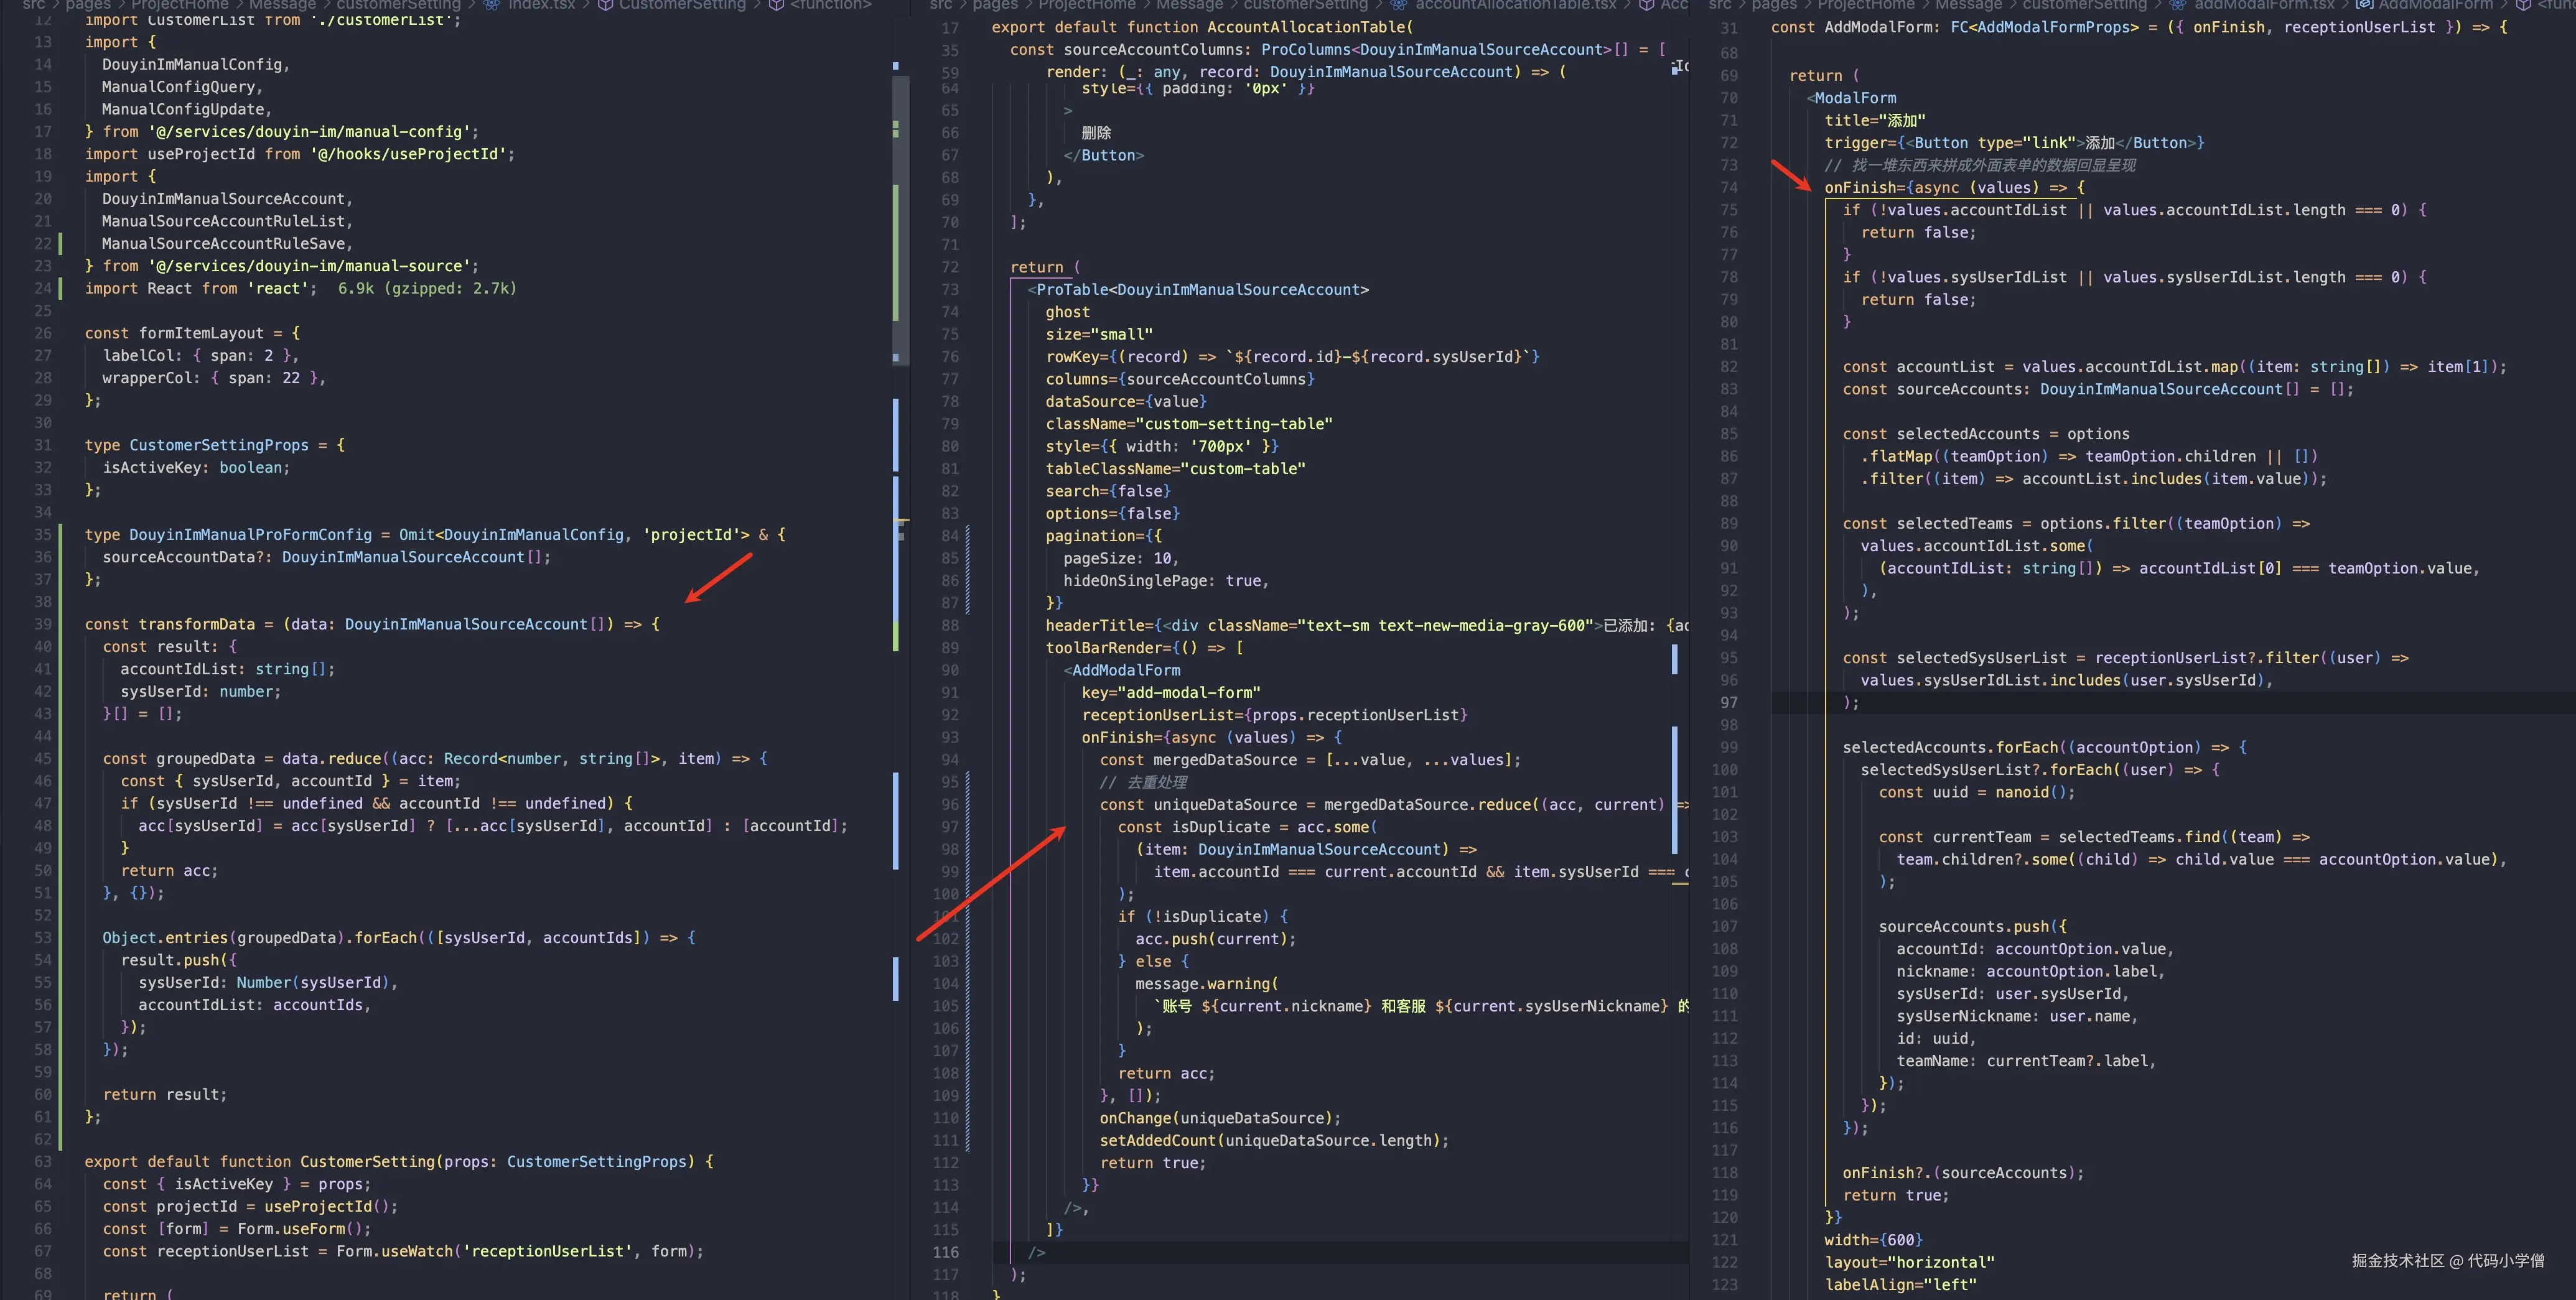Click the onFinish prop on line 74
Viewport: 2576px width, 1300px height.
[1860, 187]
